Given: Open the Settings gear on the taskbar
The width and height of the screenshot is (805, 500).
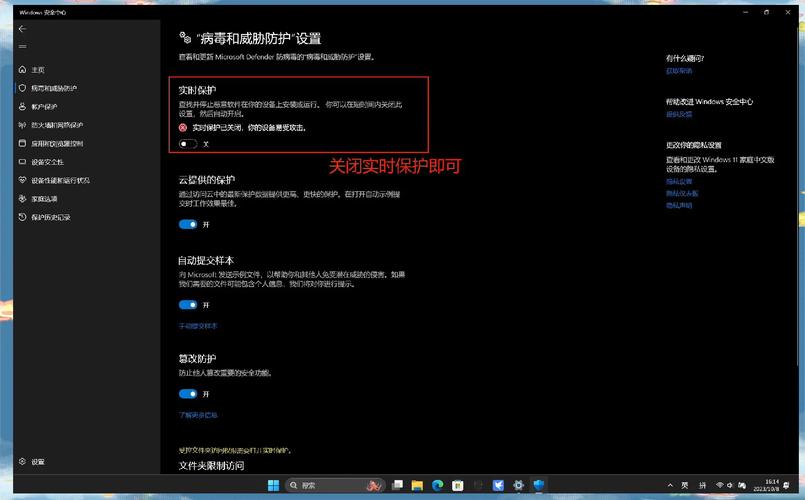Looking at the screenshot, I should point(519,485).
